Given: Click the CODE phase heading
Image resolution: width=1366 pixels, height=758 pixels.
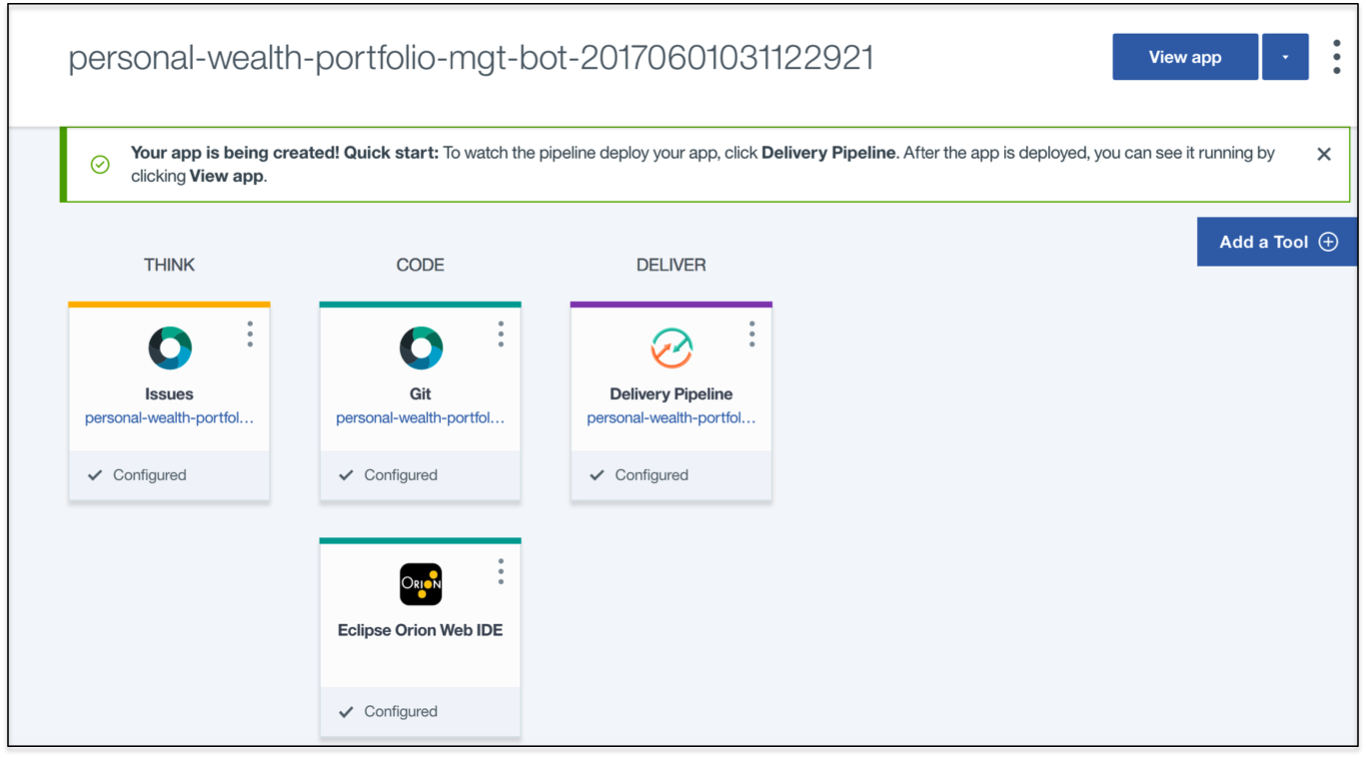Looking at the screenshot, I should click(420, 265).
